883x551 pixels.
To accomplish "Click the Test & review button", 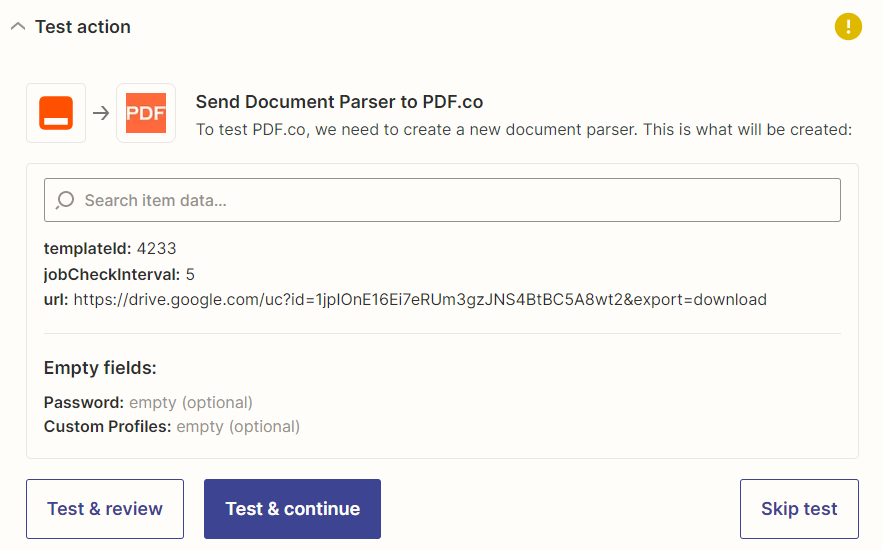I will (x=105, y=509).
